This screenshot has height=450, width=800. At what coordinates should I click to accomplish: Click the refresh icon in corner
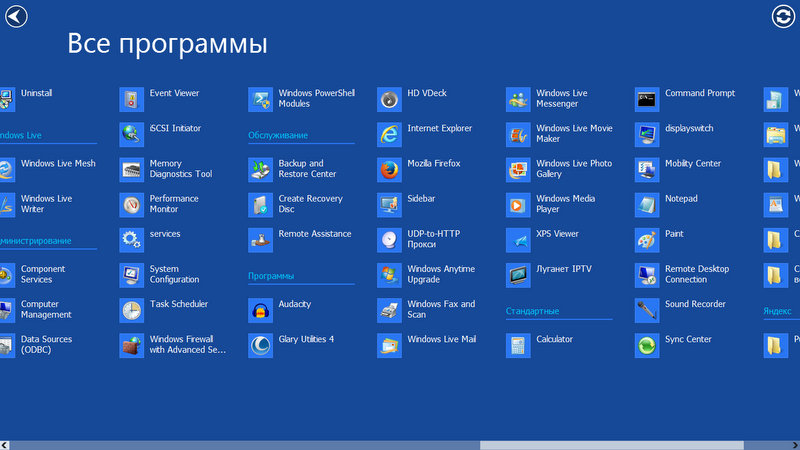pos(783,16)
